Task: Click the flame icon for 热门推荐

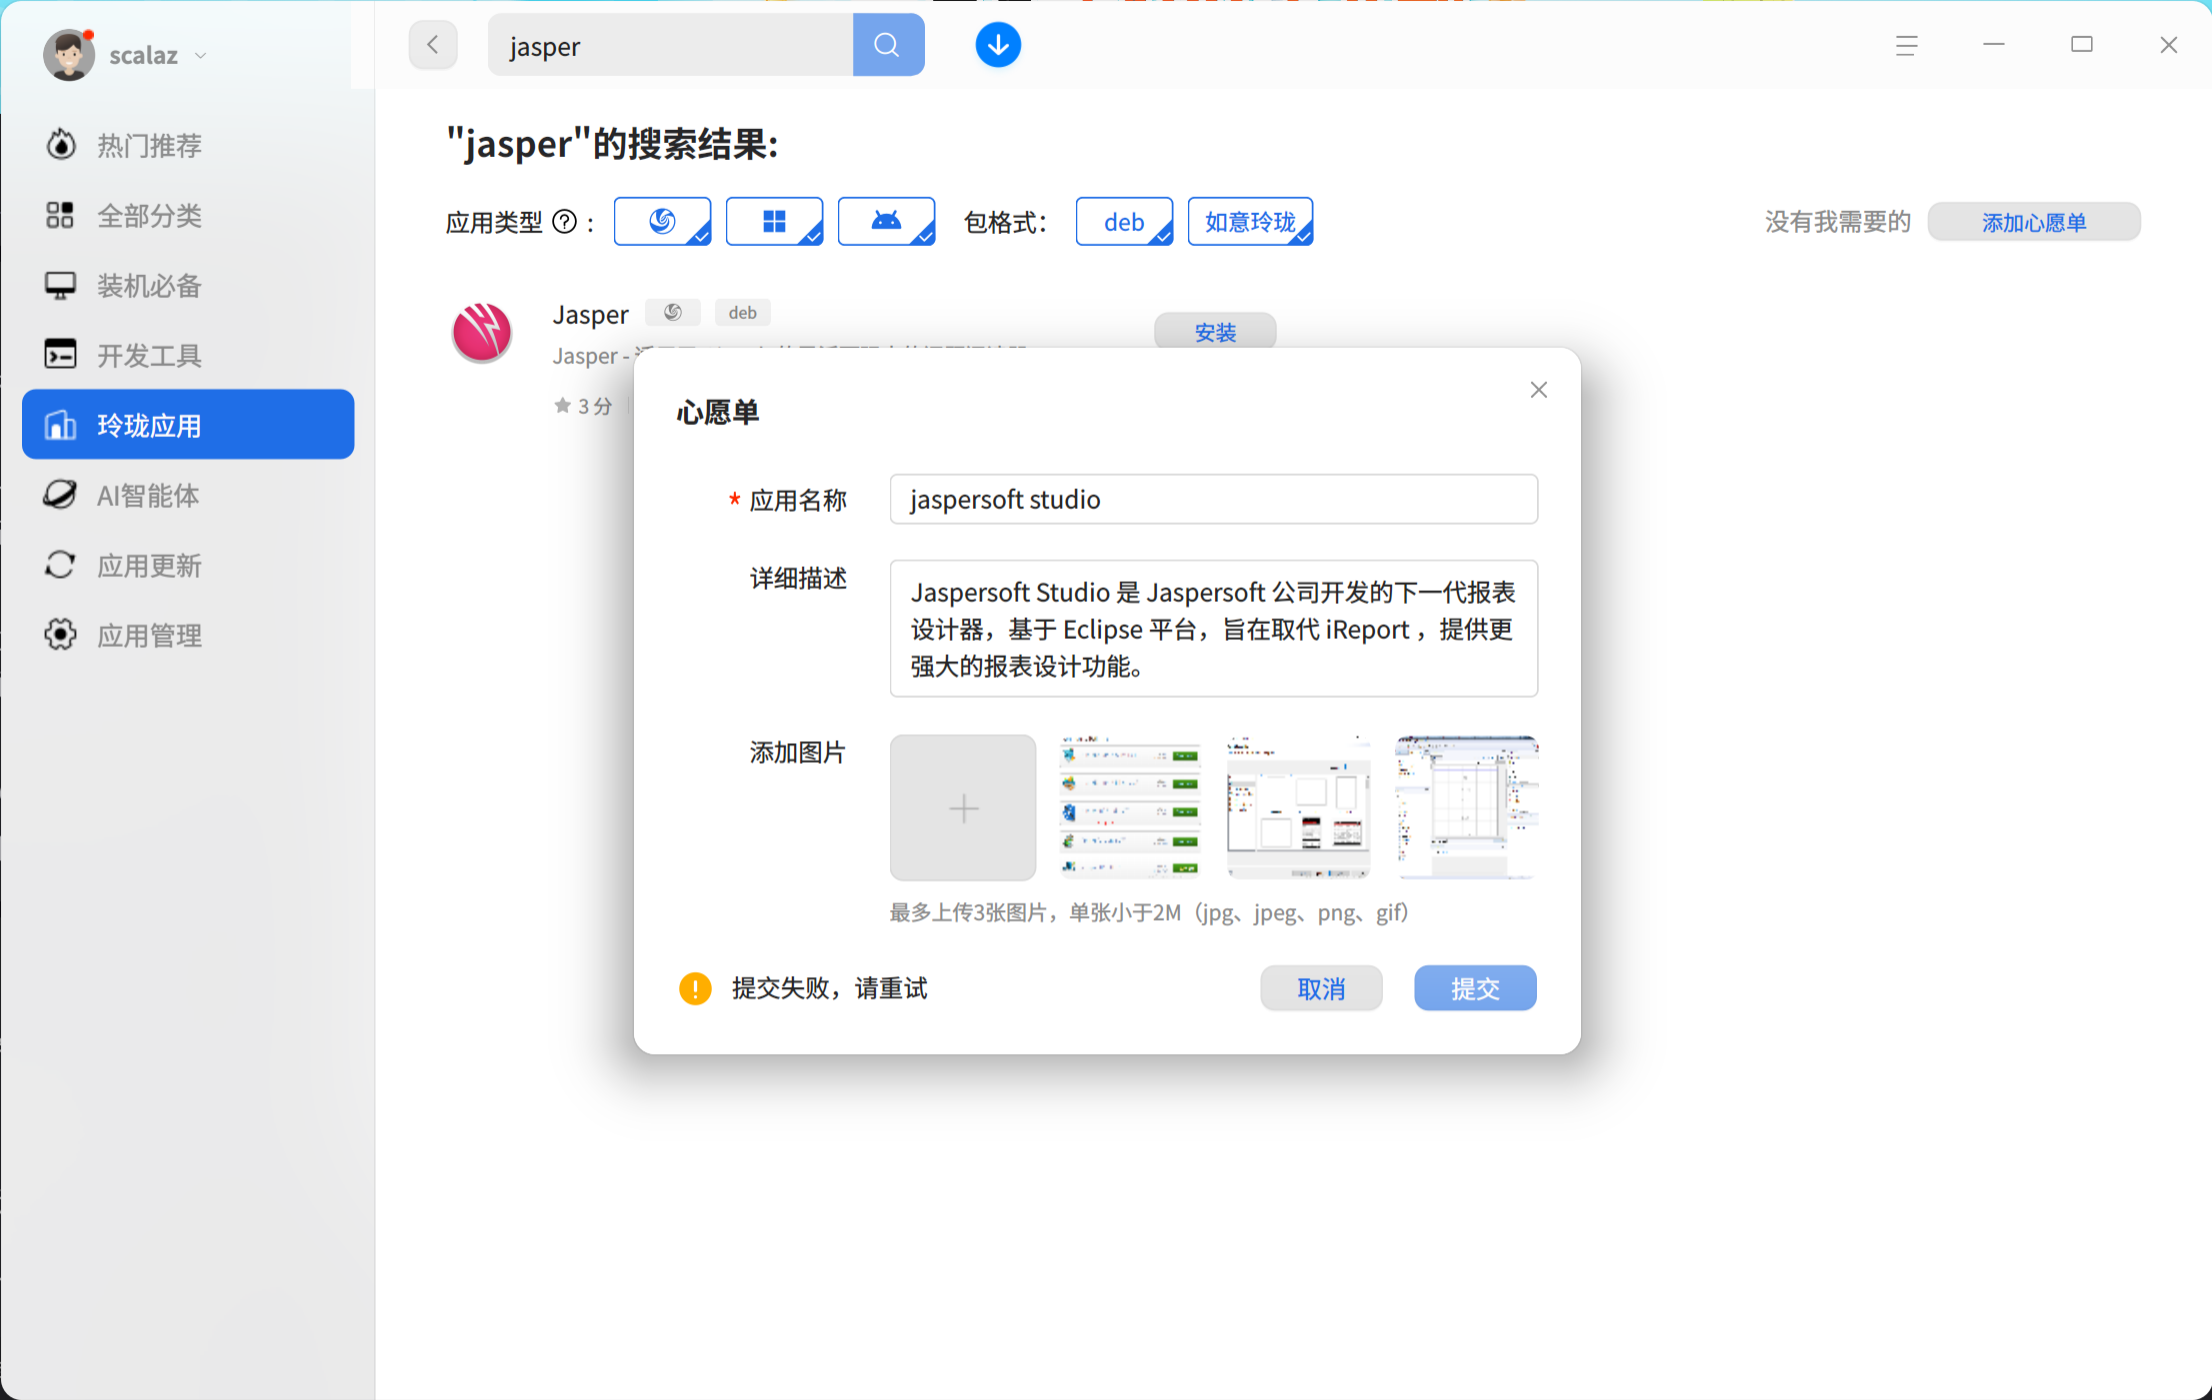Action: (61, 145)
